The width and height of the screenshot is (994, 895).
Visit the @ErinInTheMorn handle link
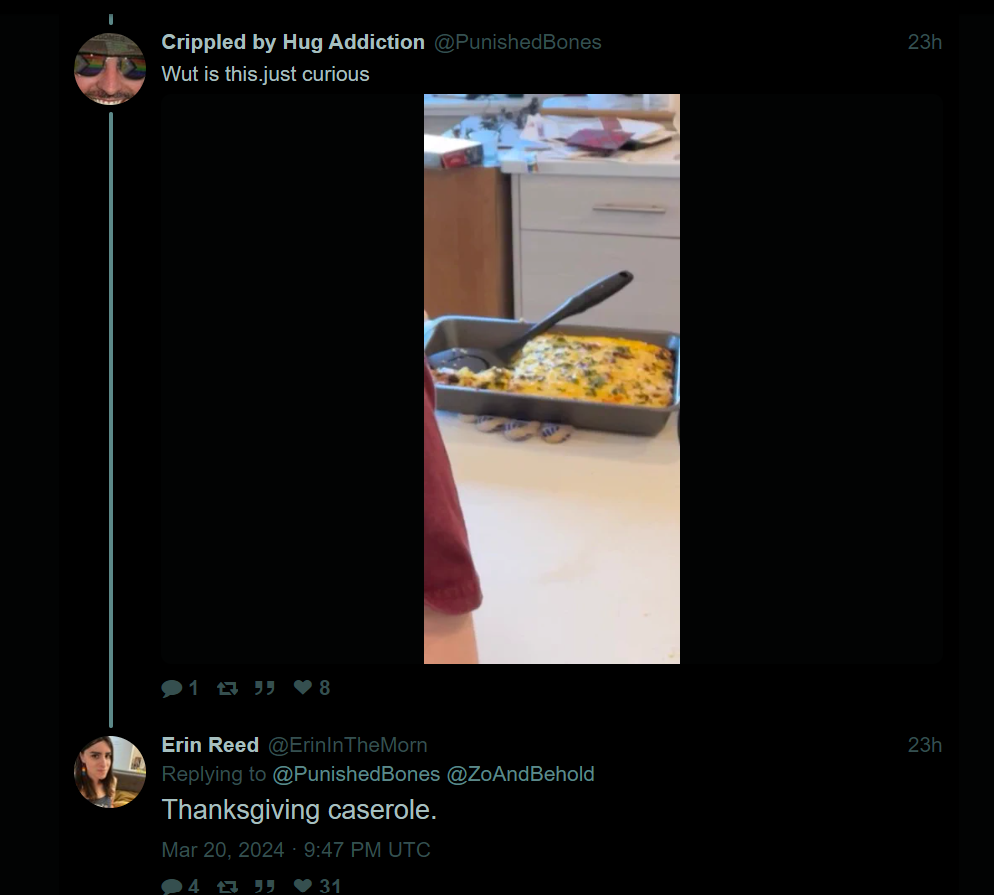click(x=347, y=745)
